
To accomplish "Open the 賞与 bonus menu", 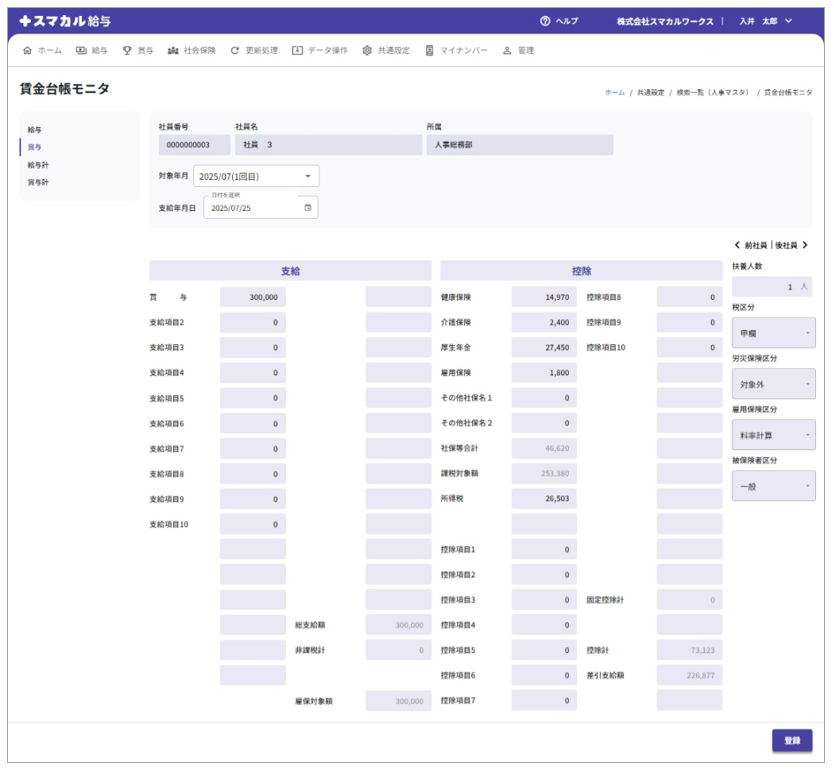I will click(x=138, y=50).
